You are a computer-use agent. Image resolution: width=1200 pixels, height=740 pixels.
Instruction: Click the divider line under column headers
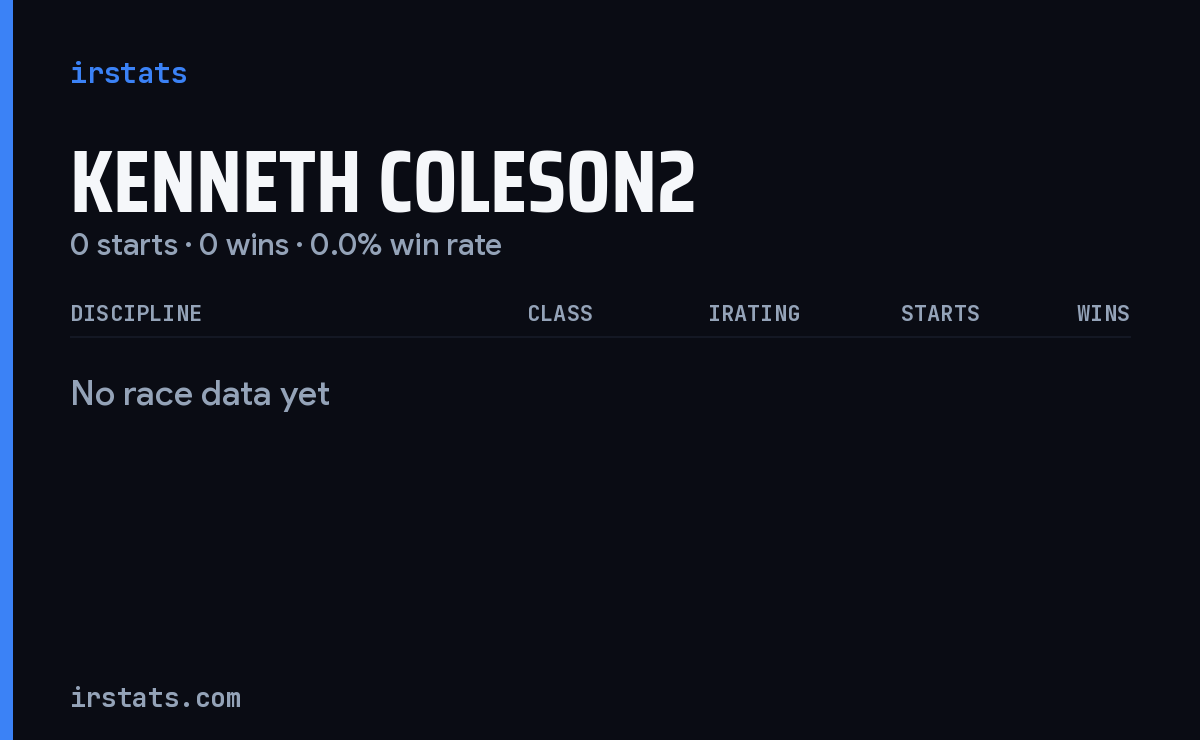601,337
